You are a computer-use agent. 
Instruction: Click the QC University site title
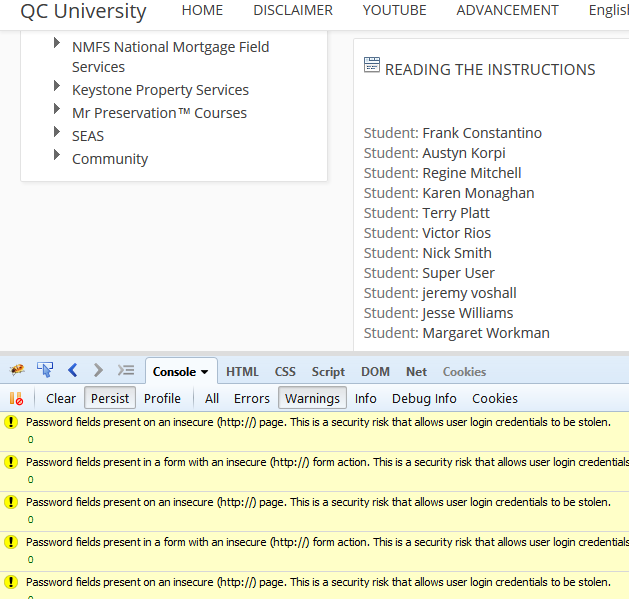pyautogui.click(x=83, y=11)
